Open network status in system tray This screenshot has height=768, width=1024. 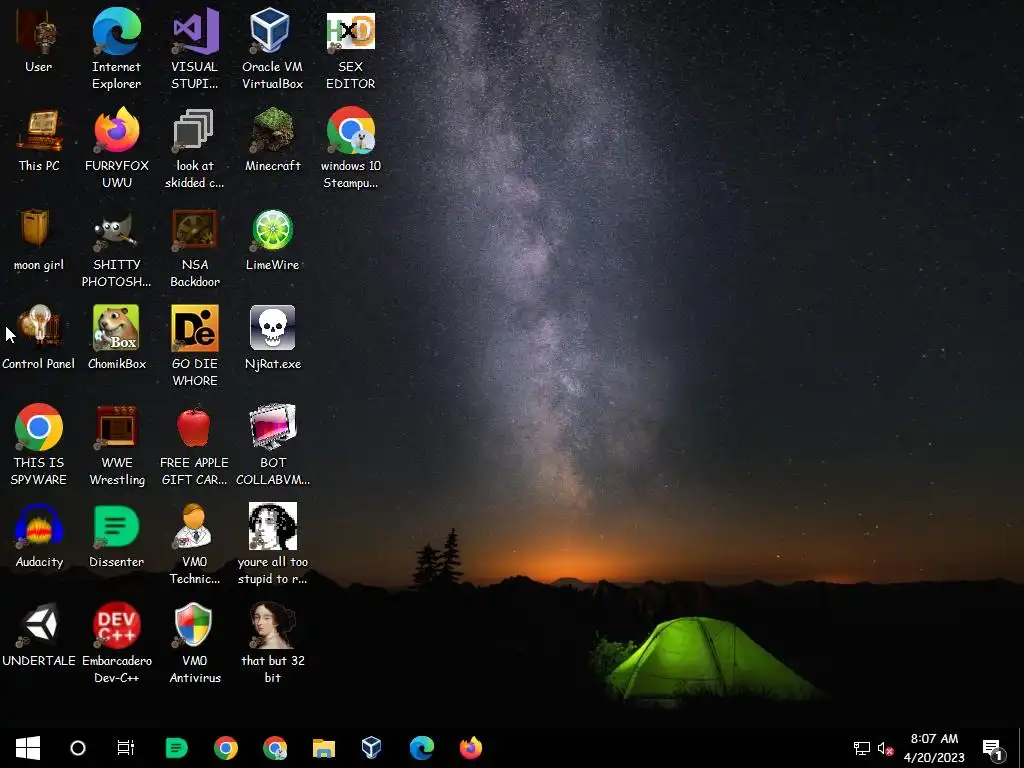click(x=862, y=748)
